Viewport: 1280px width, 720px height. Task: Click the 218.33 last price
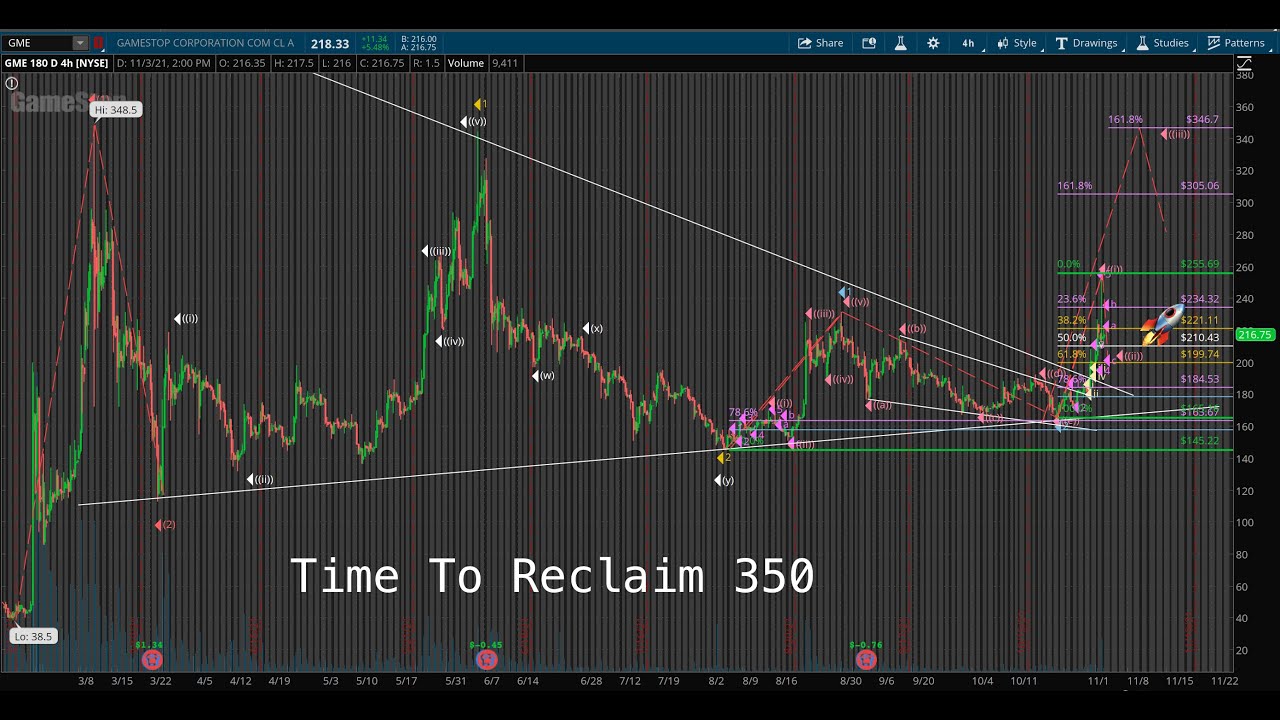(x=329, y=43)
